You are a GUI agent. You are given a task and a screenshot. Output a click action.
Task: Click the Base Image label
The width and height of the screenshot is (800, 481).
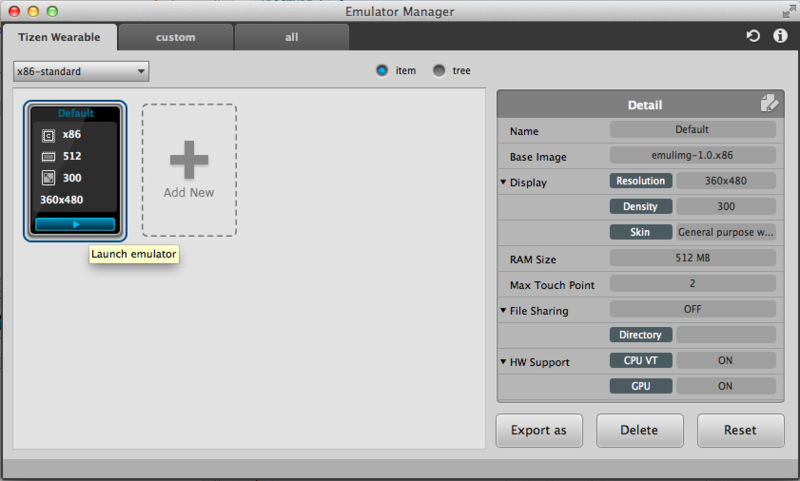pyautogui.click(x=538, y=157)
